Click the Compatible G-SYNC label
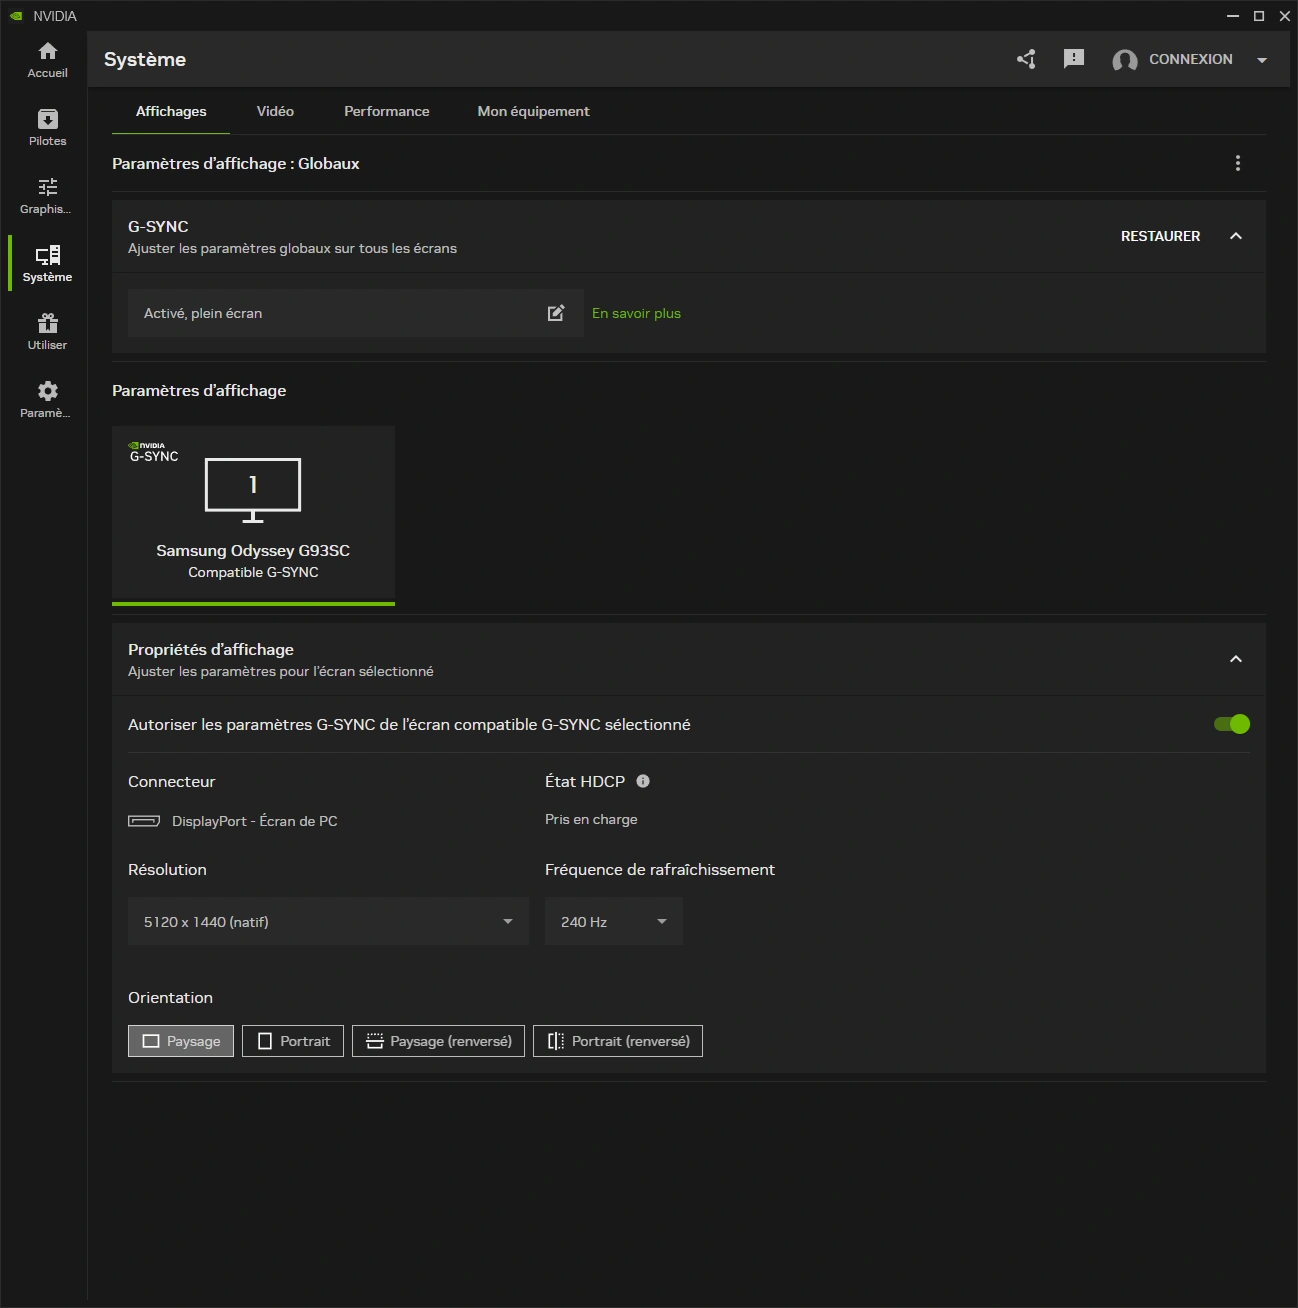This screenshot has height=1308, width=1298. click(x=253, y=572)
